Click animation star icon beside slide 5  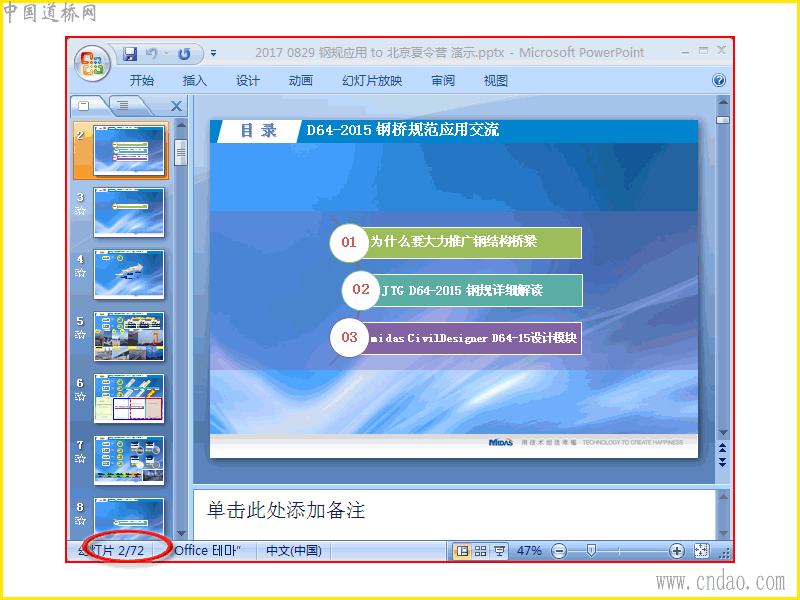click(81, 335)
